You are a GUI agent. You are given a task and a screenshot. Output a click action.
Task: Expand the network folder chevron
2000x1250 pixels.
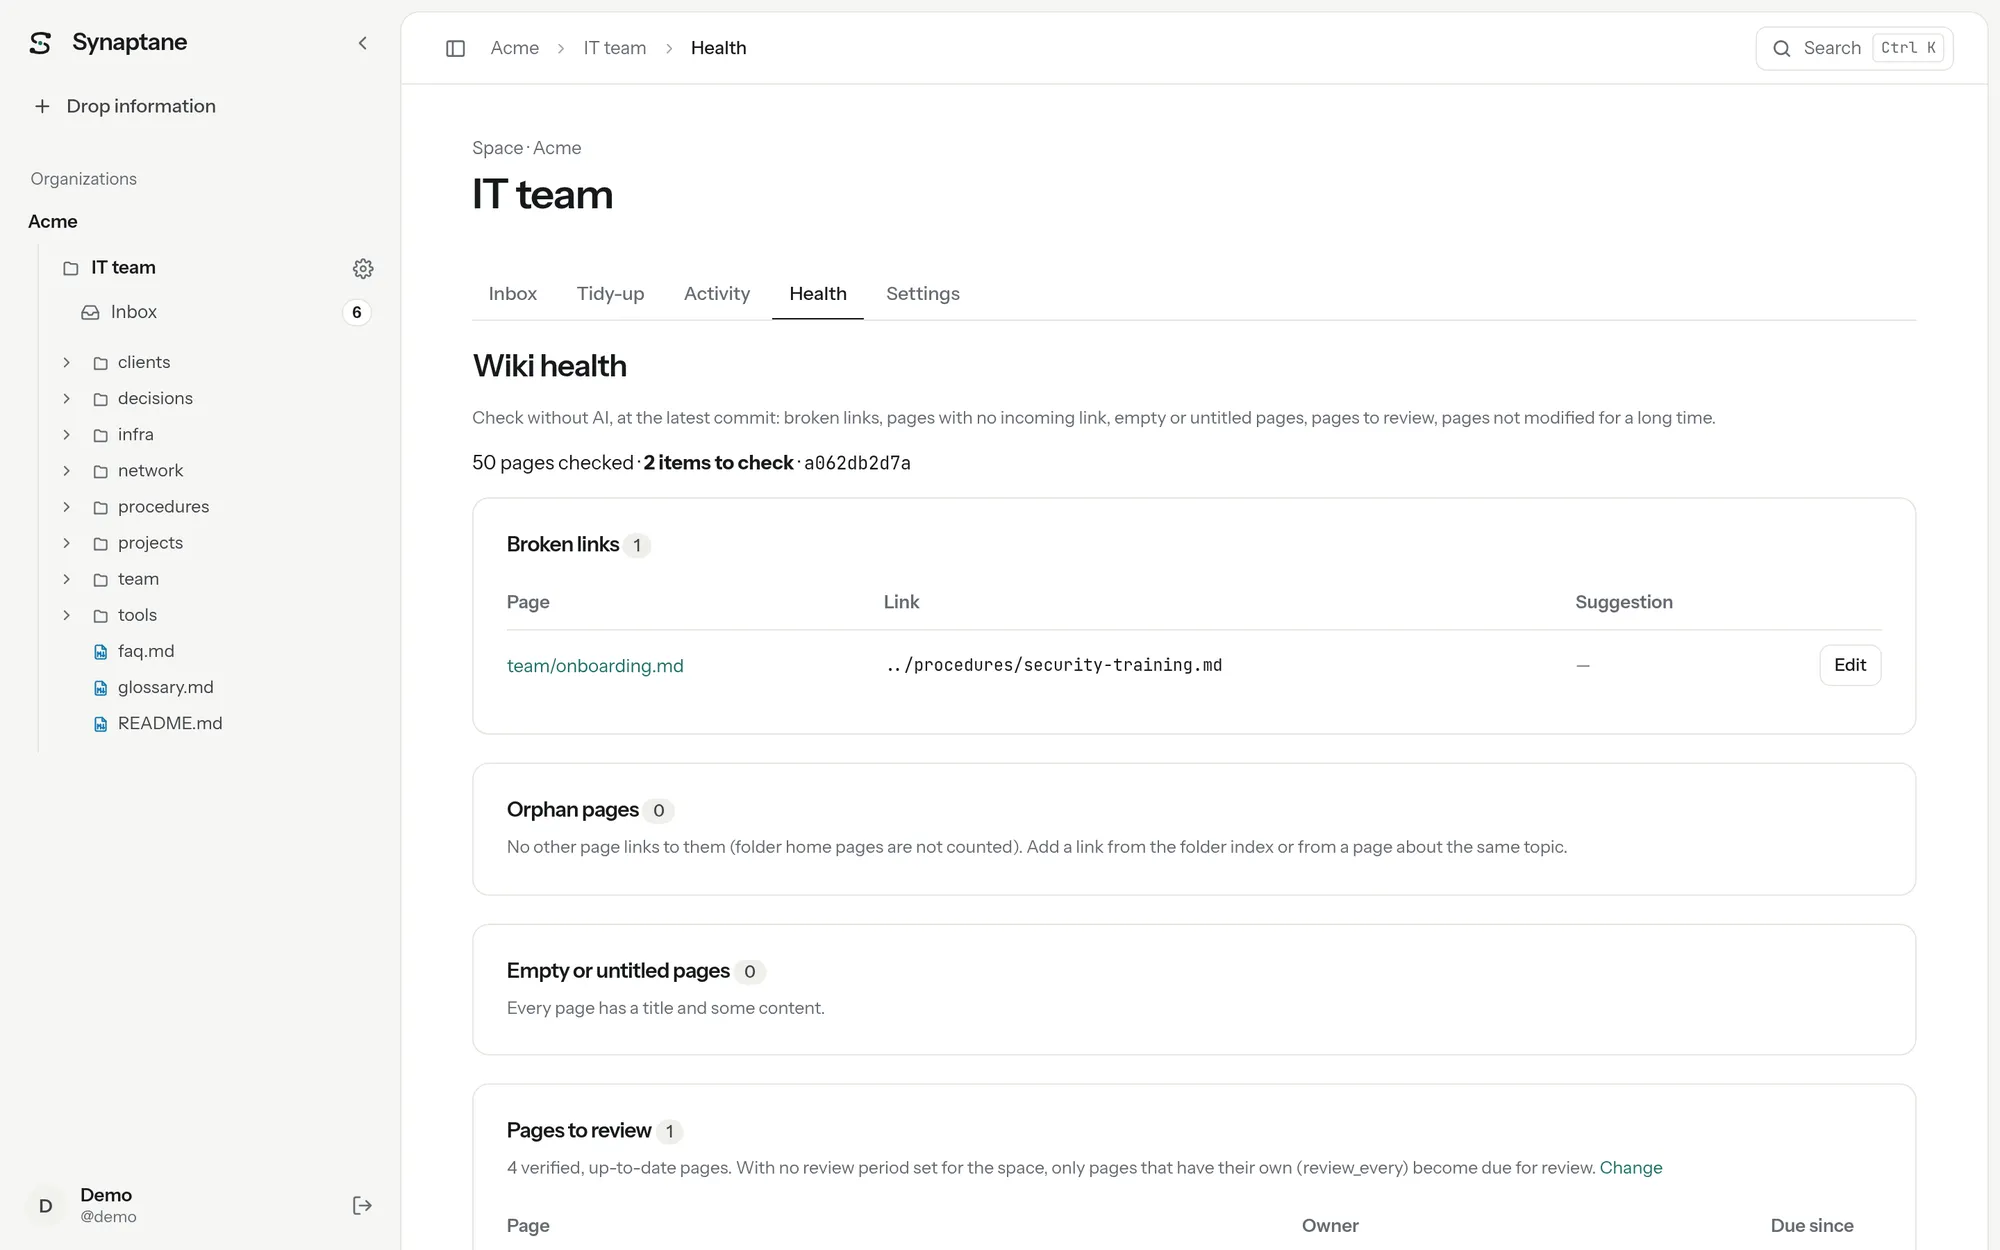pyautogui.click(x=67, y=470)
